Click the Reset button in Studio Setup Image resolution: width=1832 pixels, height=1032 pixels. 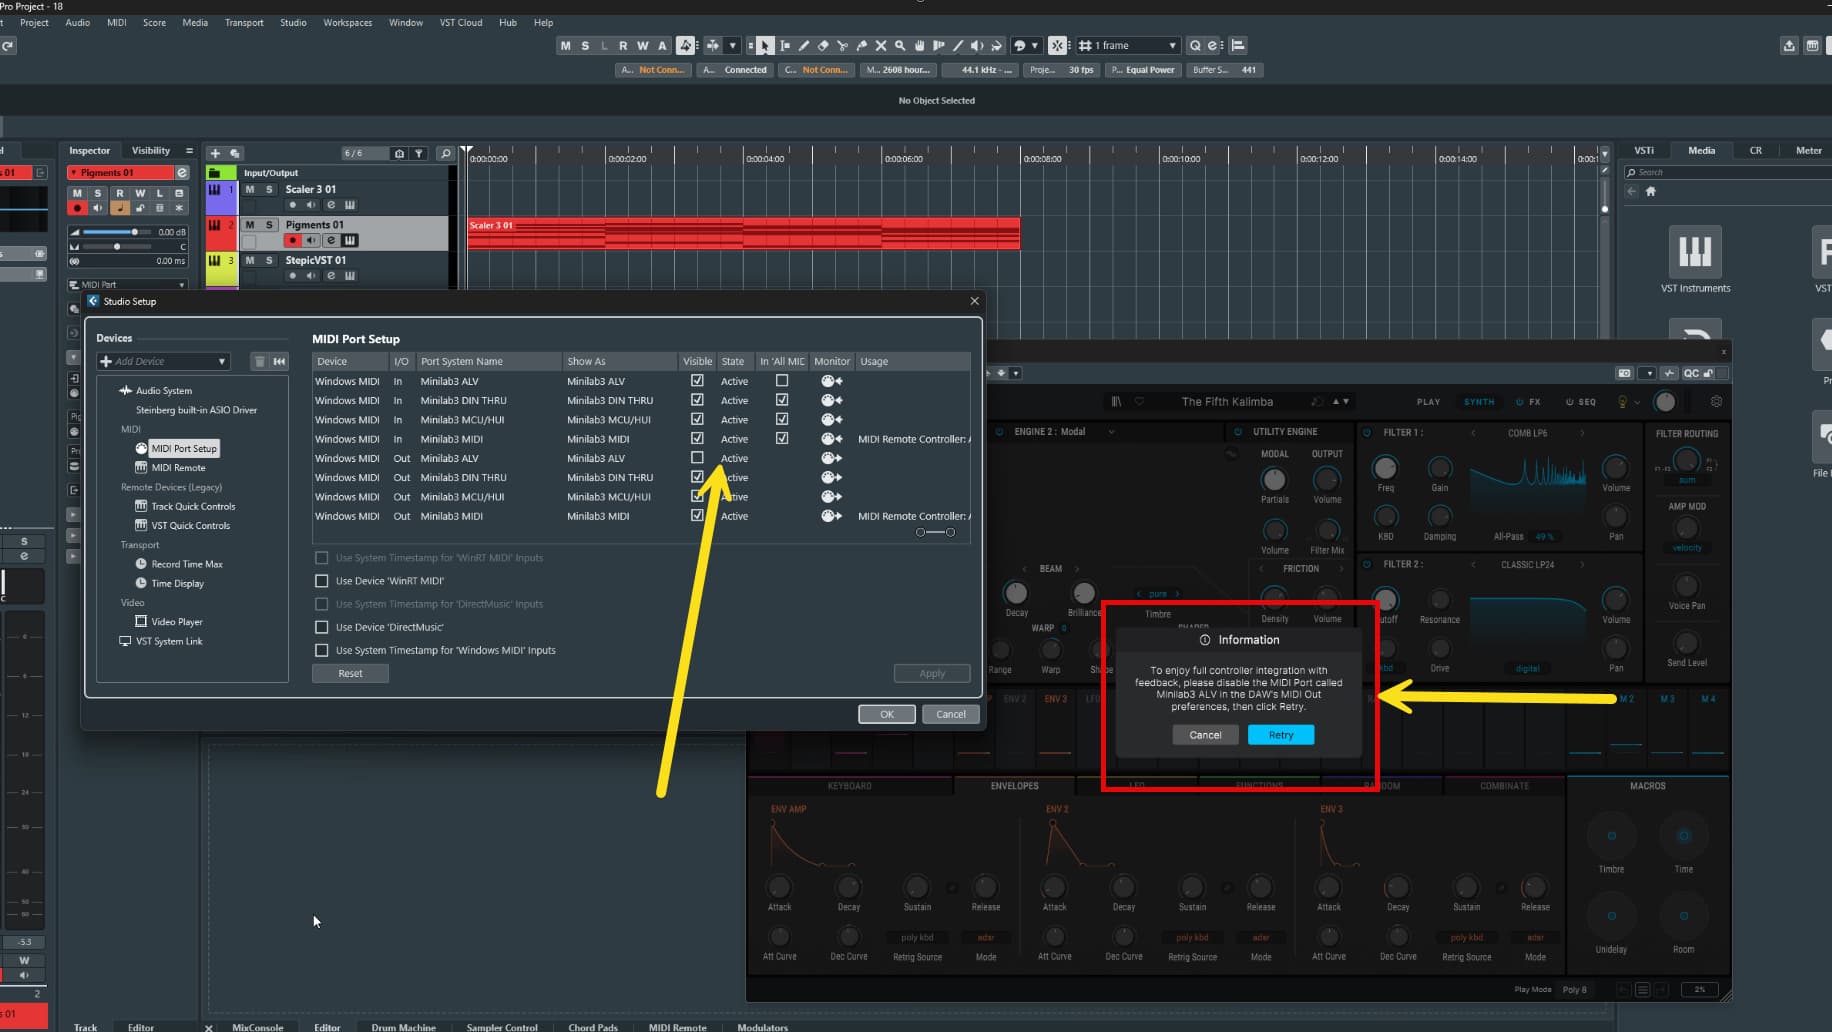350,674
